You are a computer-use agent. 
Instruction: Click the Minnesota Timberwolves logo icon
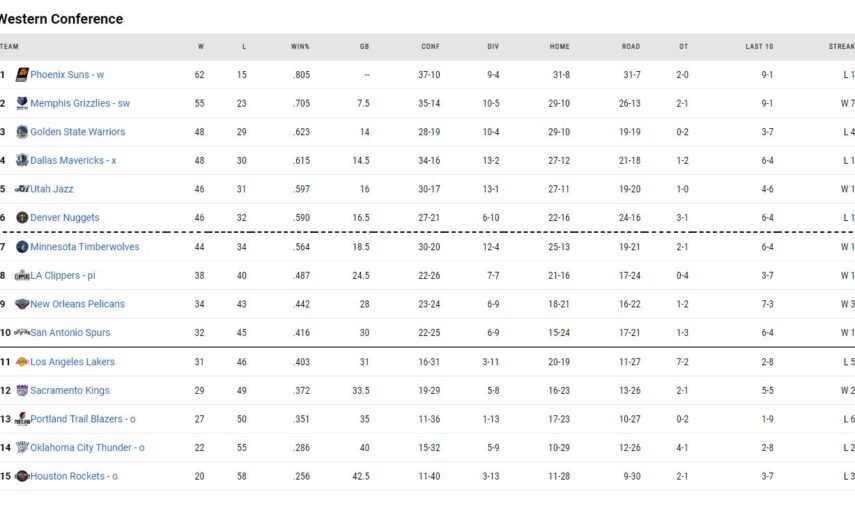tap(22, 247)
